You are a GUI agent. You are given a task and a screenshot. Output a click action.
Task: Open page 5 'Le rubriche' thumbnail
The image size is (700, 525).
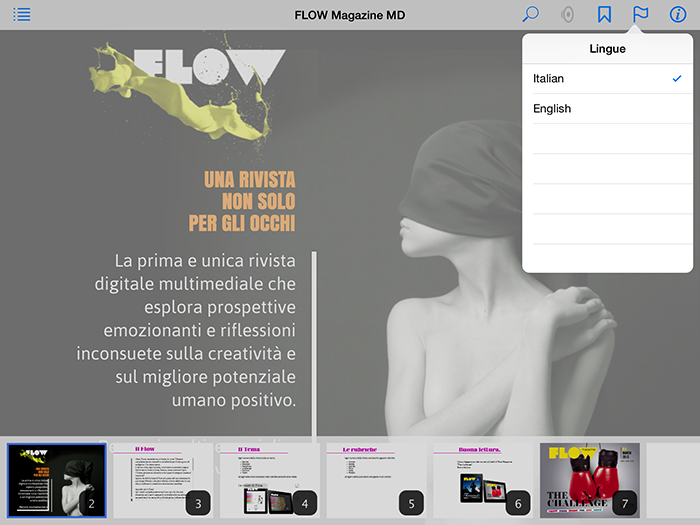point(376,480)
